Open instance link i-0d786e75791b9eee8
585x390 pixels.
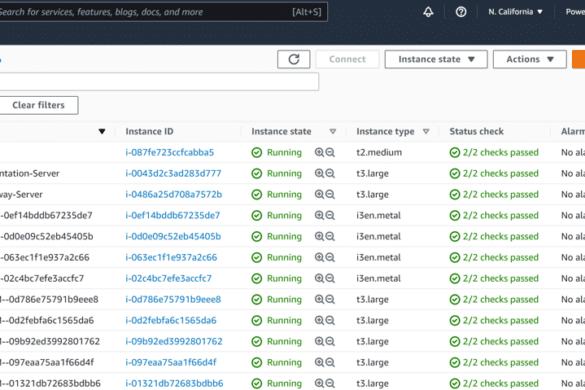click(173, 299)
